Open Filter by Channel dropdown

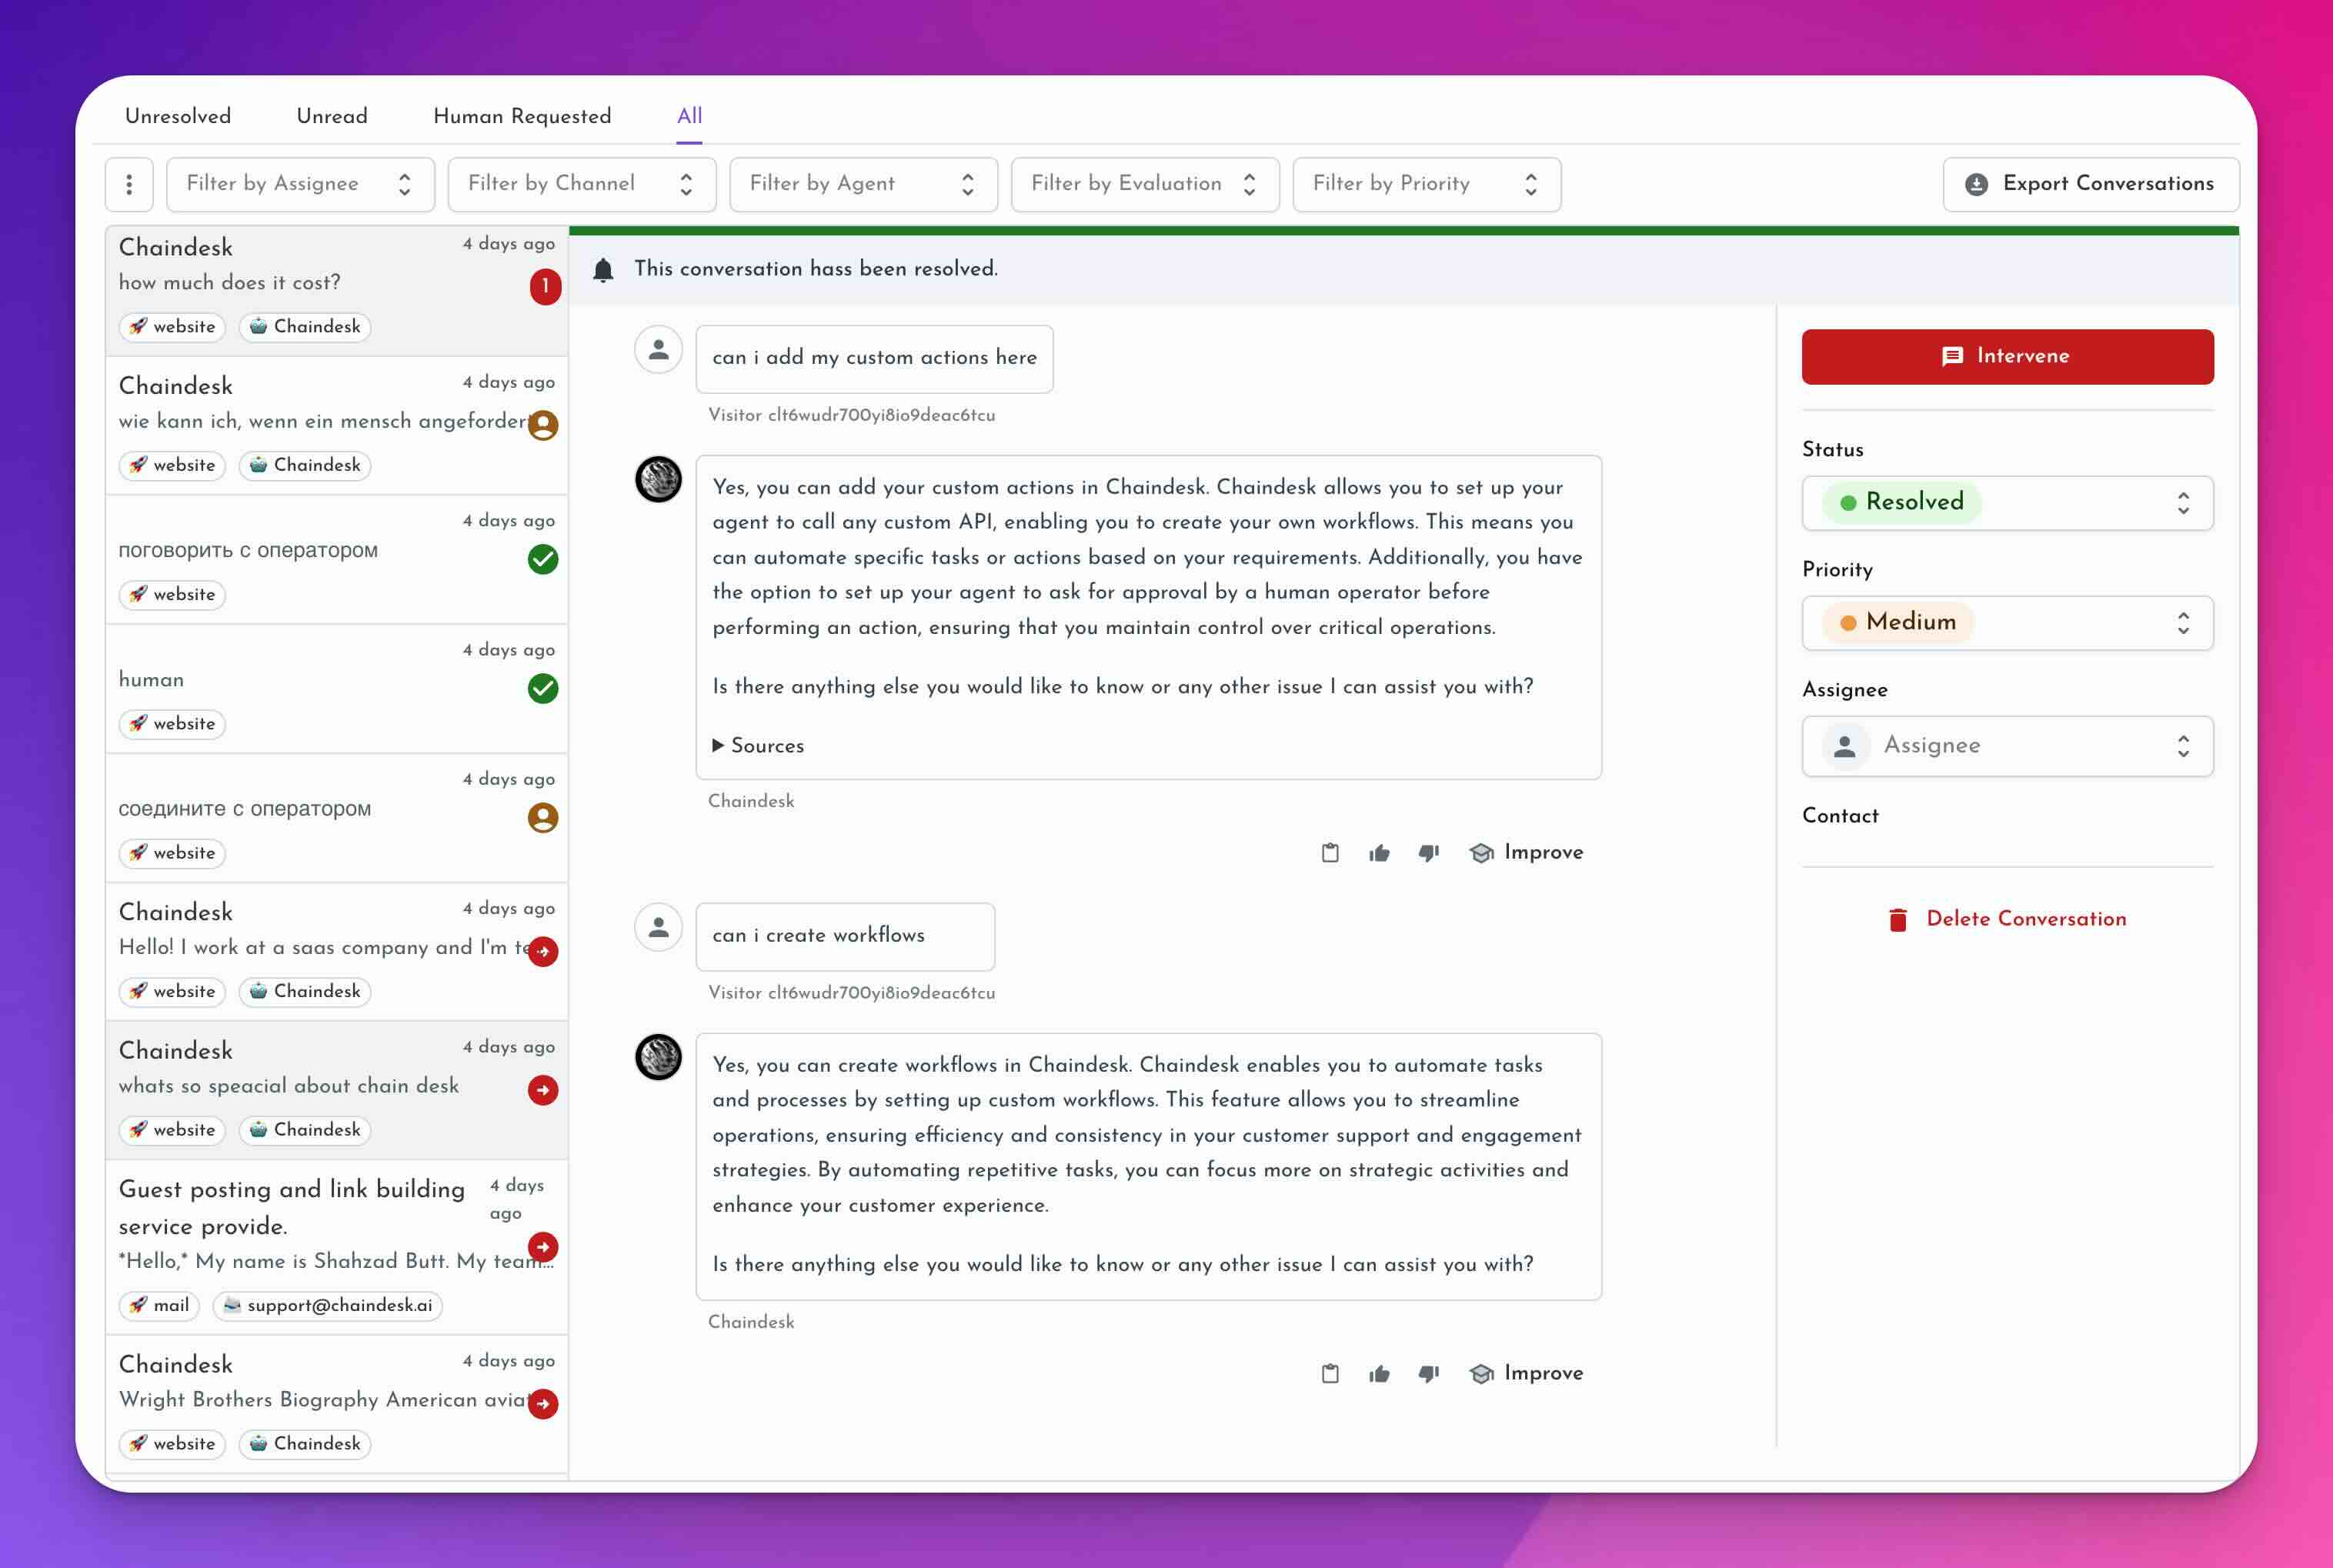pyautogui.click(x=581, y=184)
